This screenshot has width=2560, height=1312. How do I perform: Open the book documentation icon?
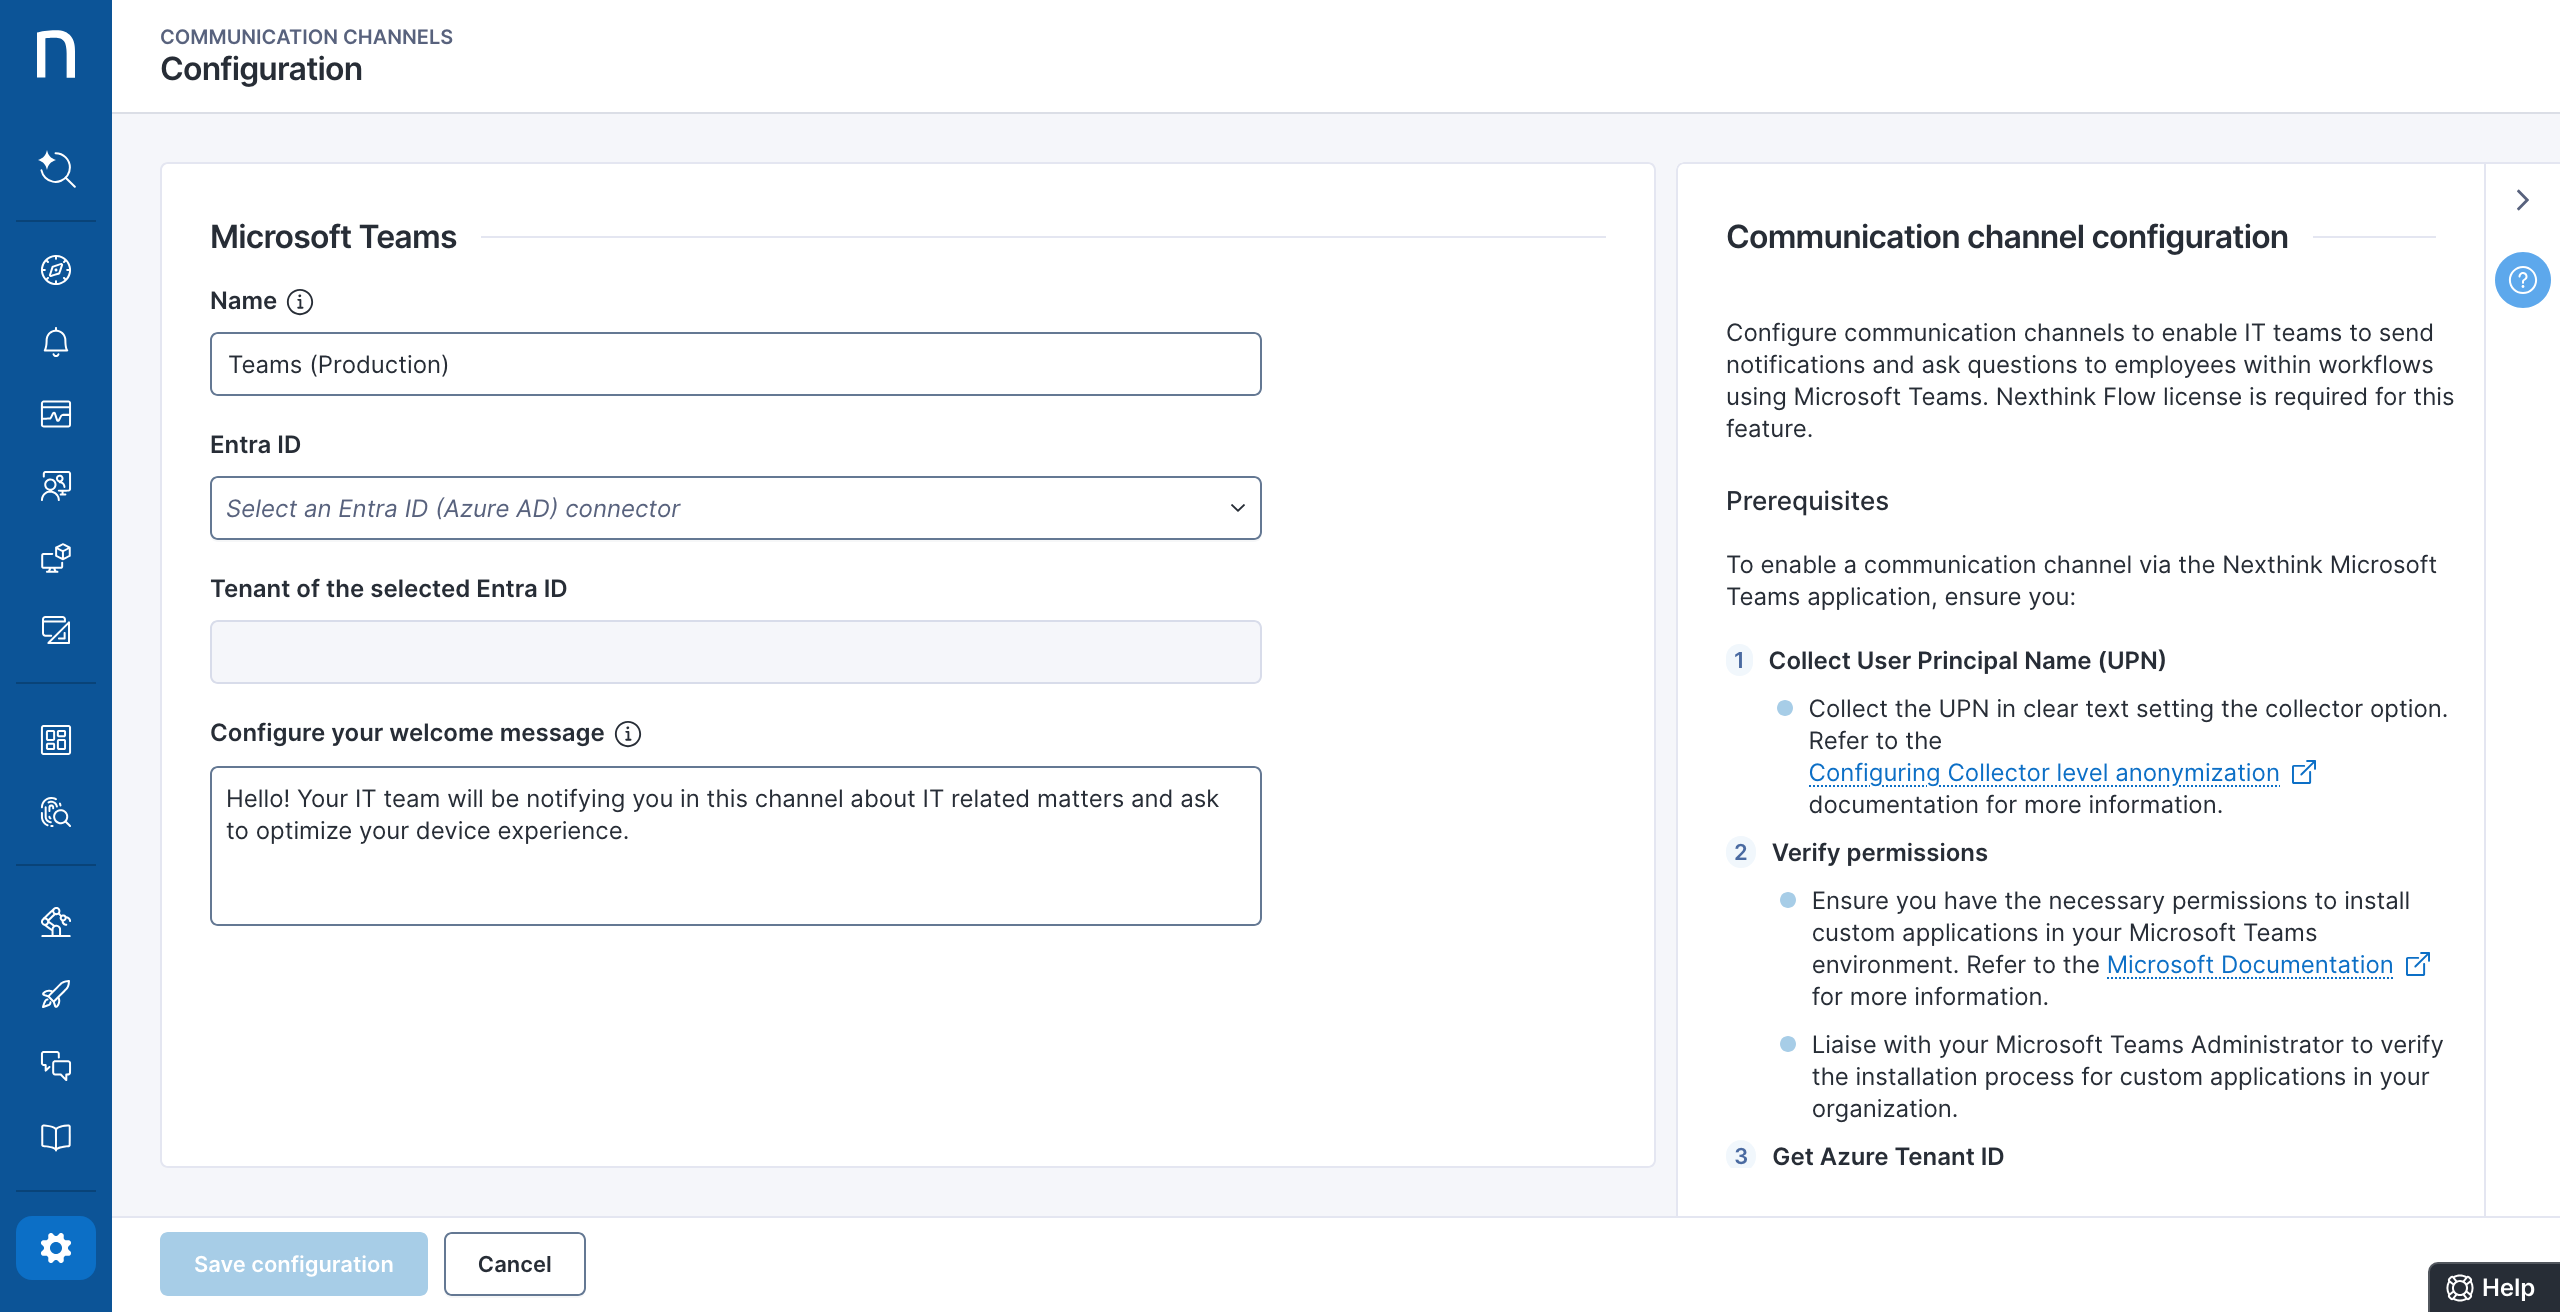(x=56, y=1137)
